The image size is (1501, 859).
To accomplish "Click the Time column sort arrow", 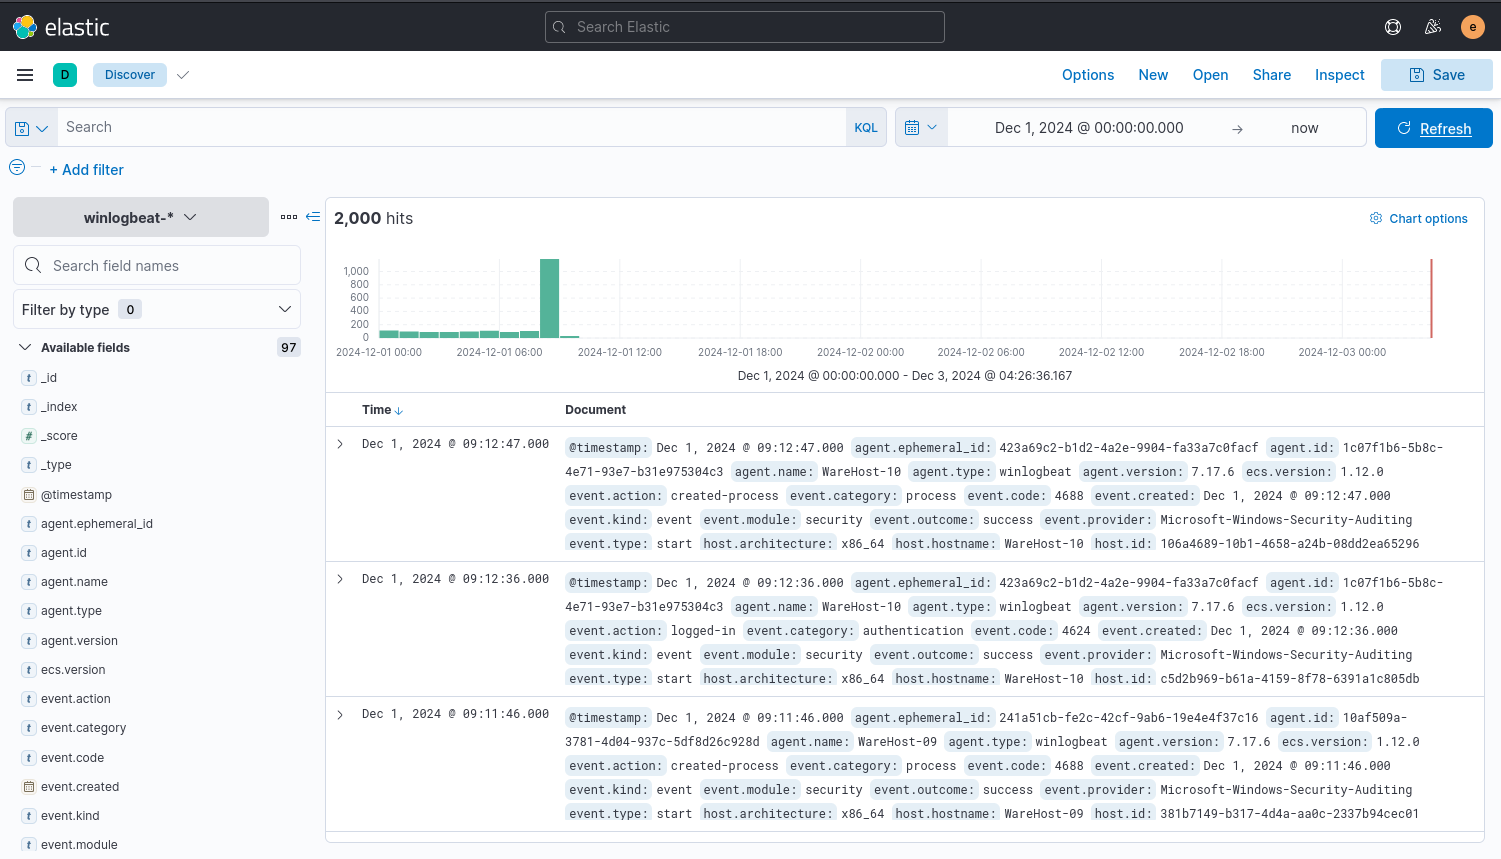I will point(399,411).
